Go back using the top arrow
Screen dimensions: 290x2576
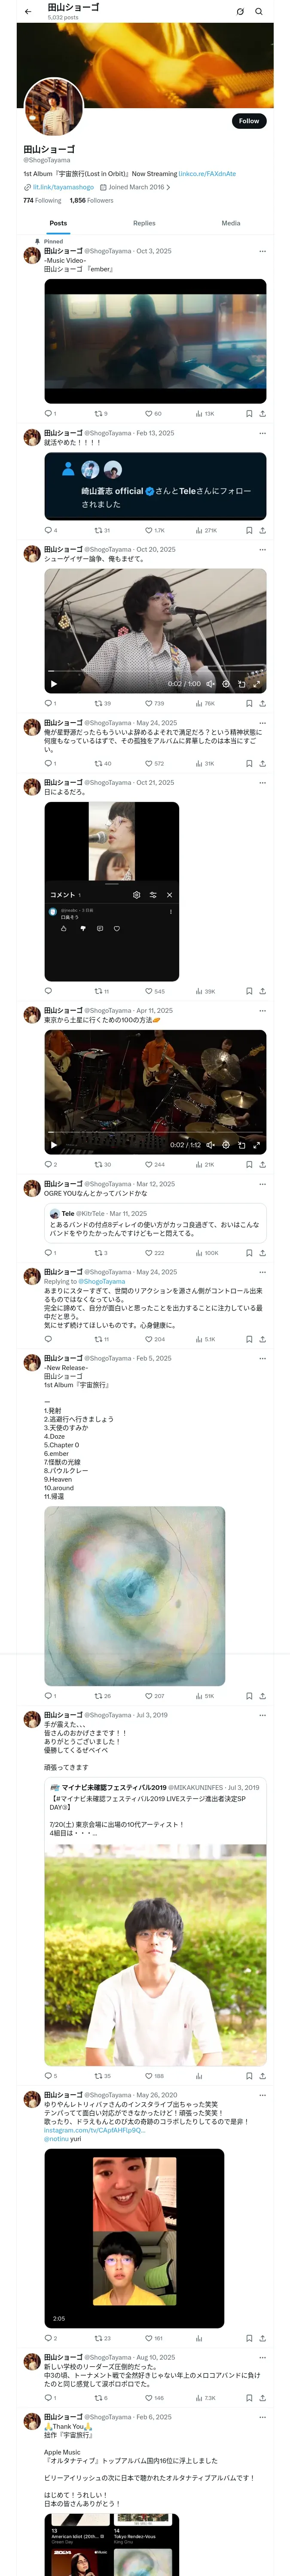pos(28,11)
